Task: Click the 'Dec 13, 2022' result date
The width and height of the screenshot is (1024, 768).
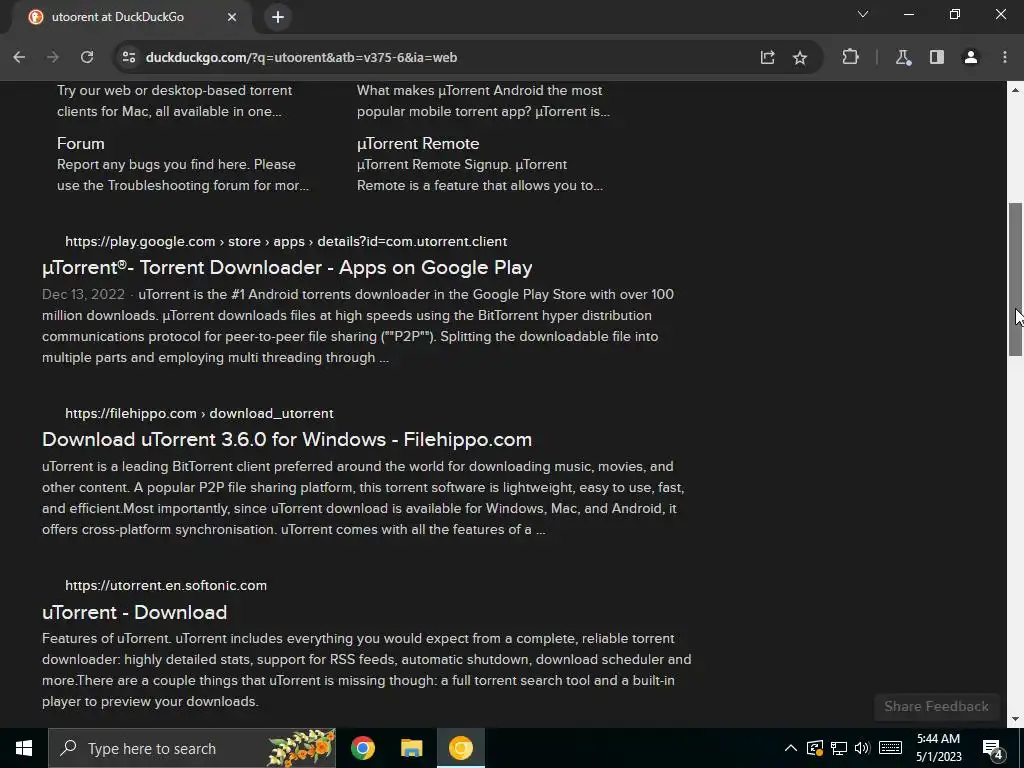Action: pyautogui.click(x=83, y=295)
